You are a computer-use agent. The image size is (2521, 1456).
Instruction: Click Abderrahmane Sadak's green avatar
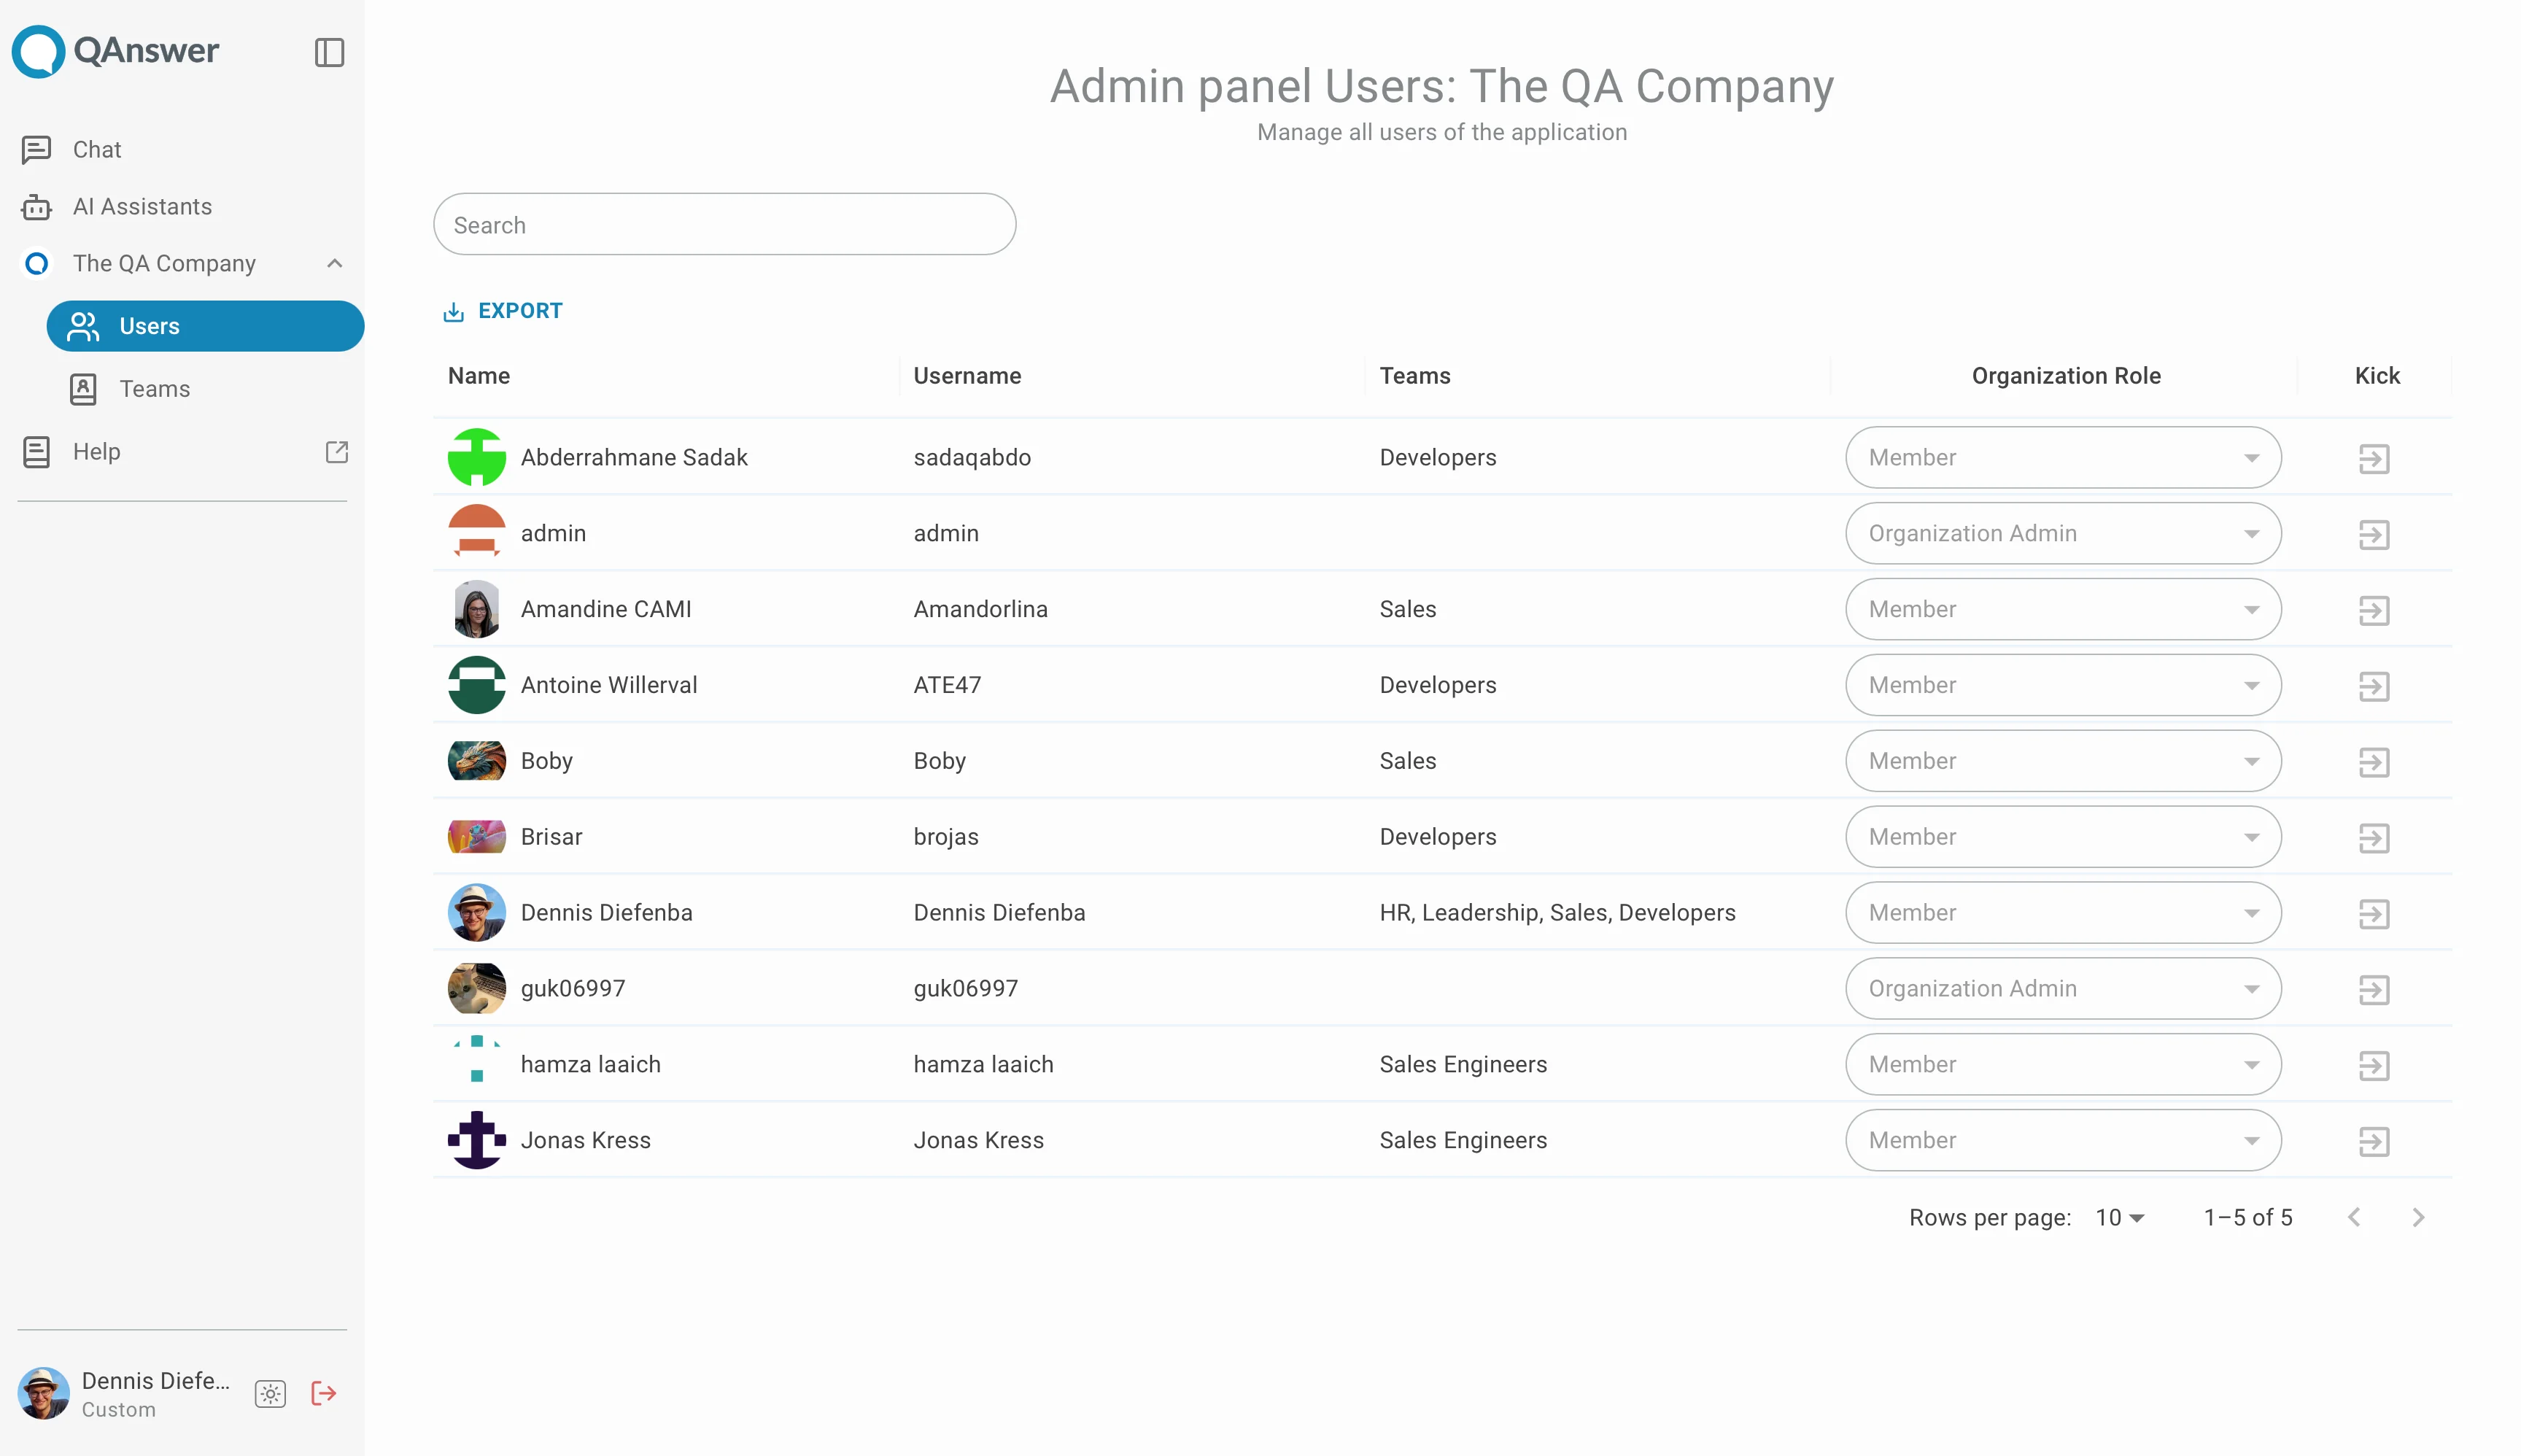(476, 457)
